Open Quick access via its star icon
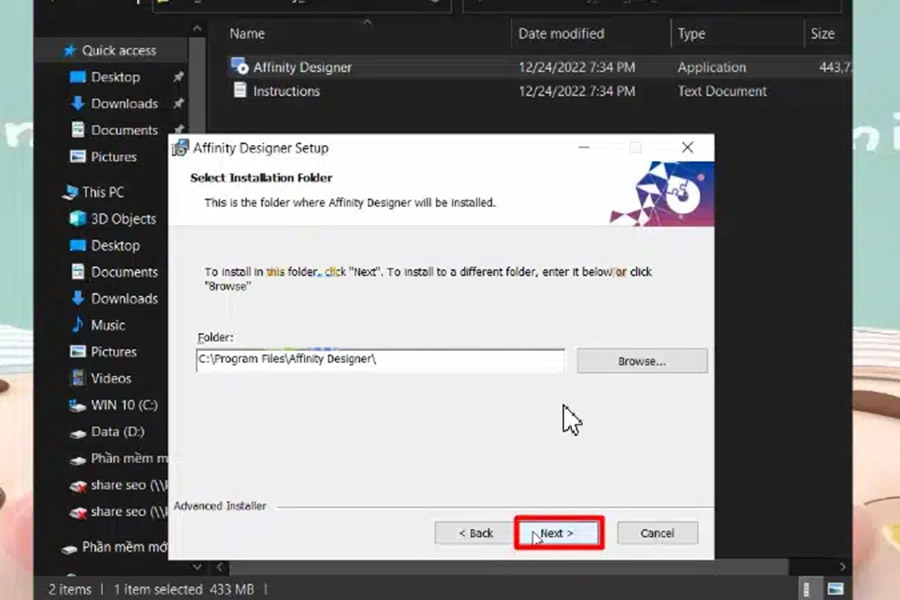The image size is (900, 600). (69, 51)
